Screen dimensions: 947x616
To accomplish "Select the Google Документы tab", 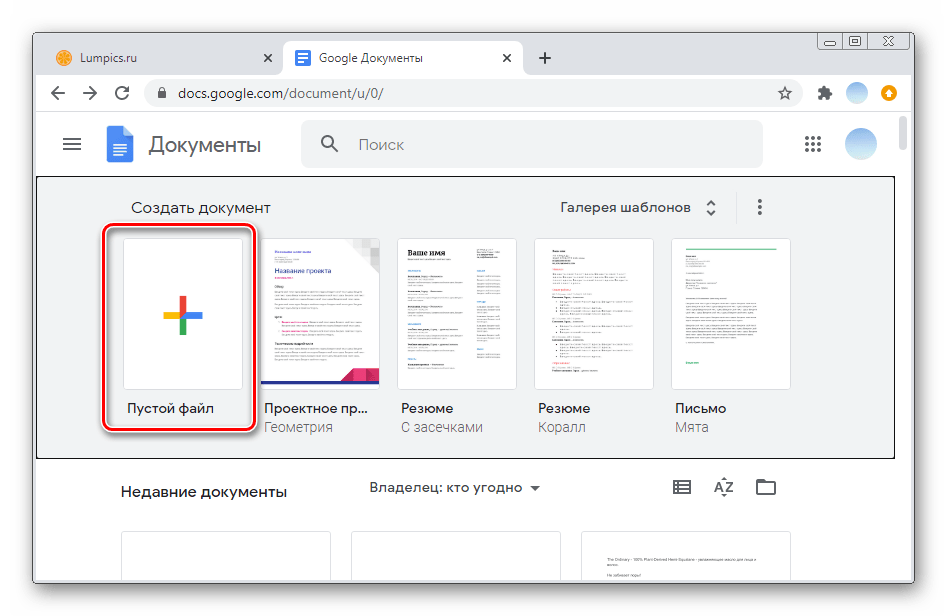I will tap(403, 58).
